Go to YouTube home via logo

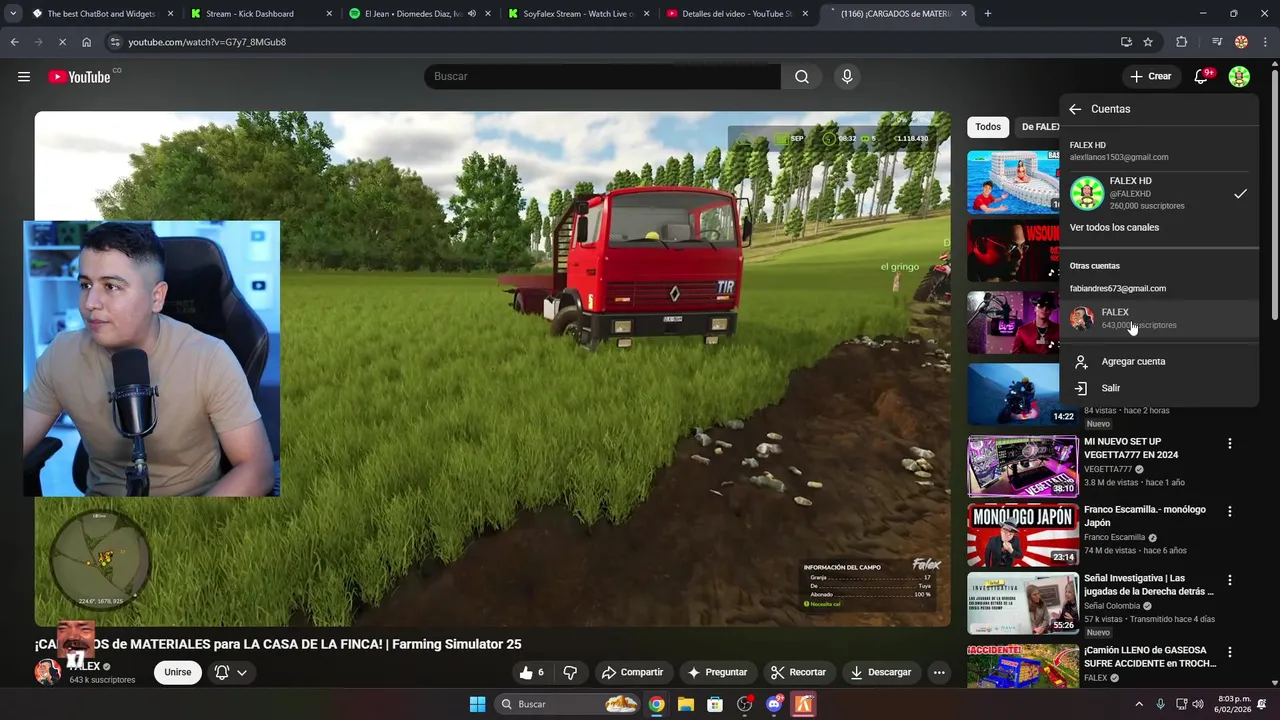[79, 77]
